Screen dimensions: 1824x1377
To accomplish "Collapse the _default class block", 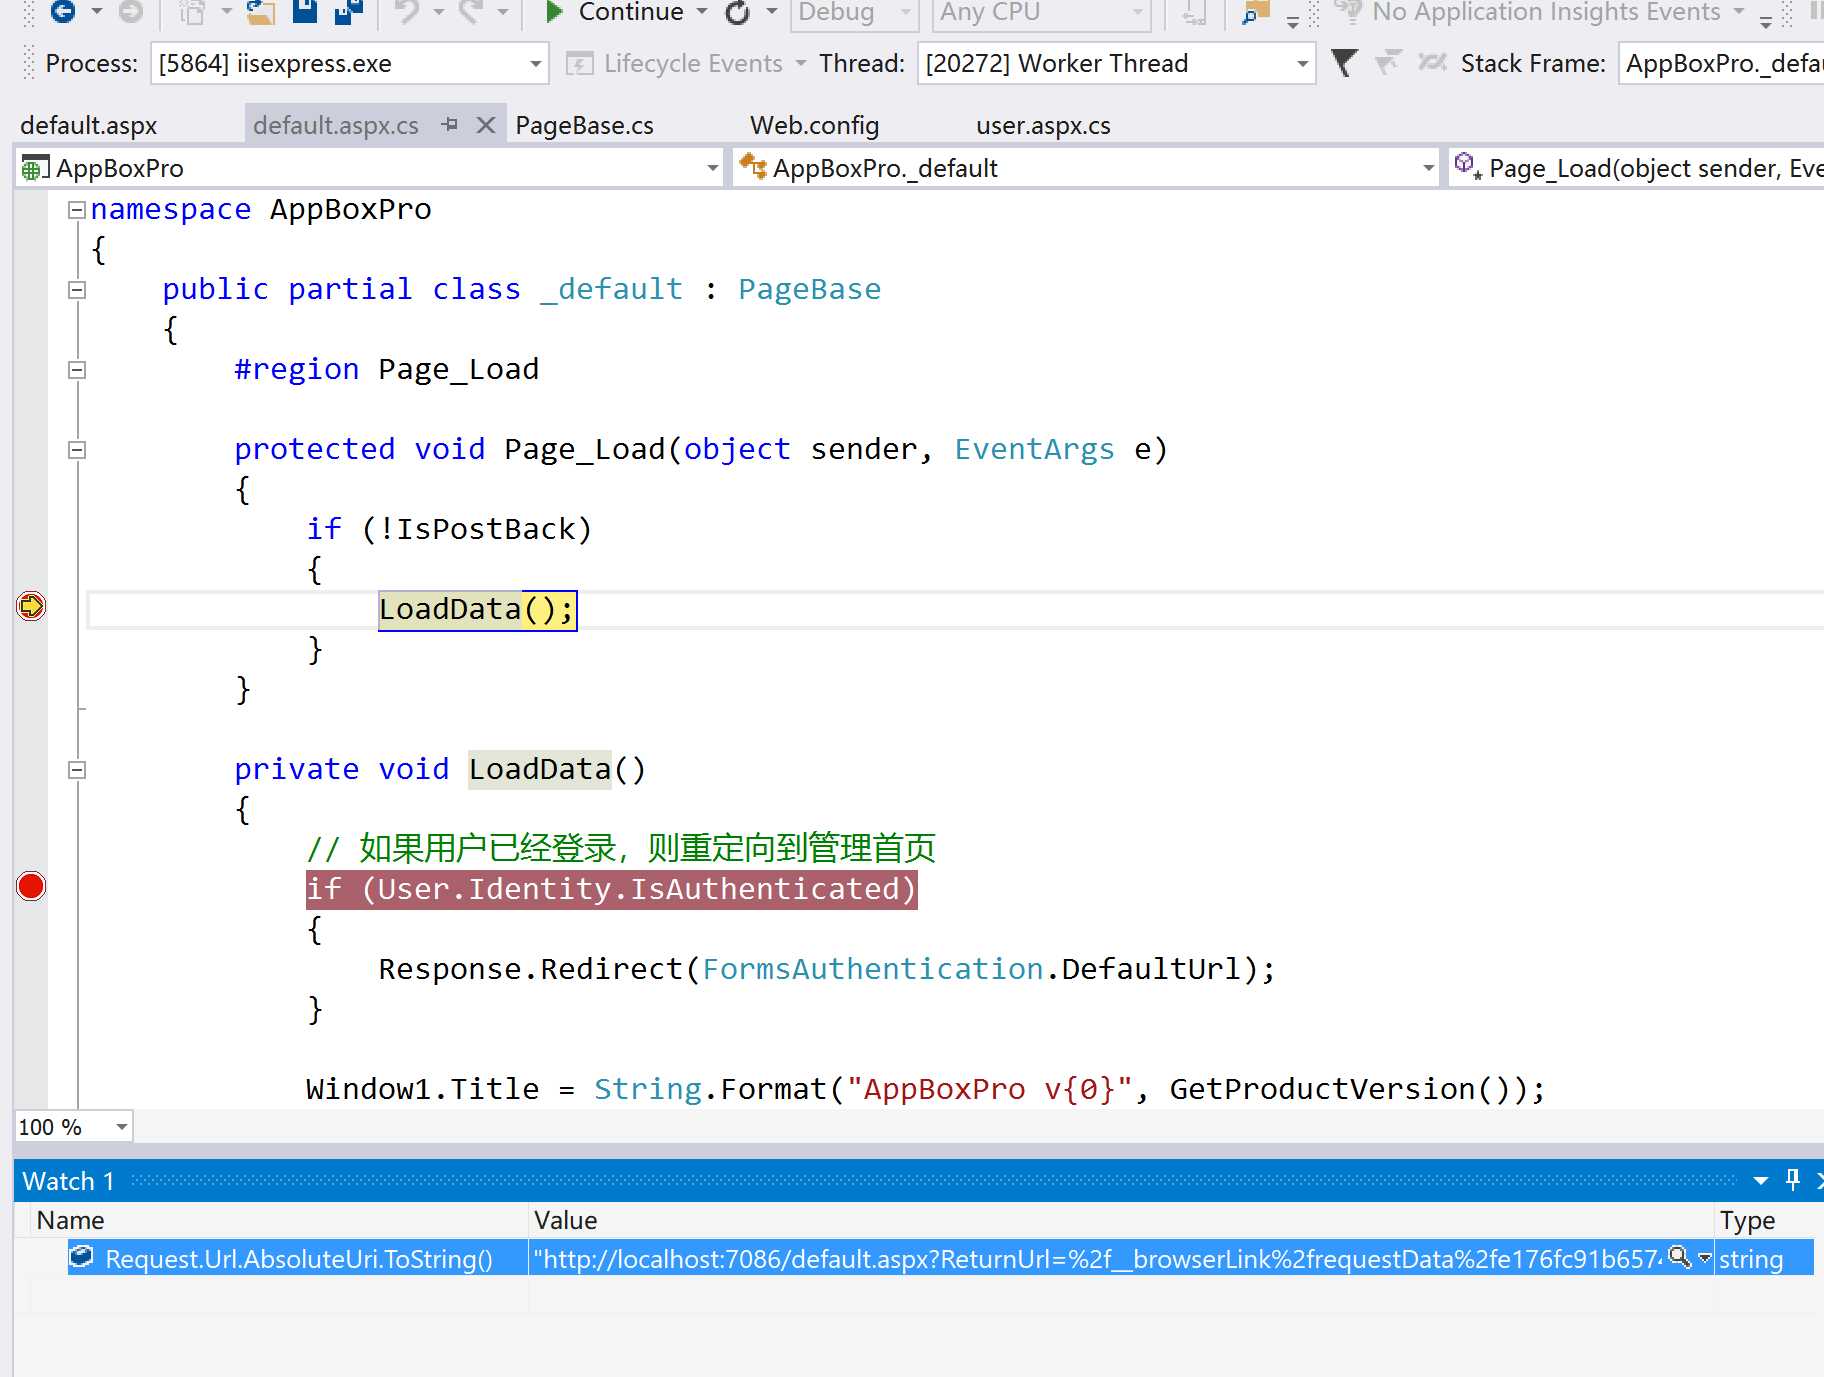I will [76, 290].
